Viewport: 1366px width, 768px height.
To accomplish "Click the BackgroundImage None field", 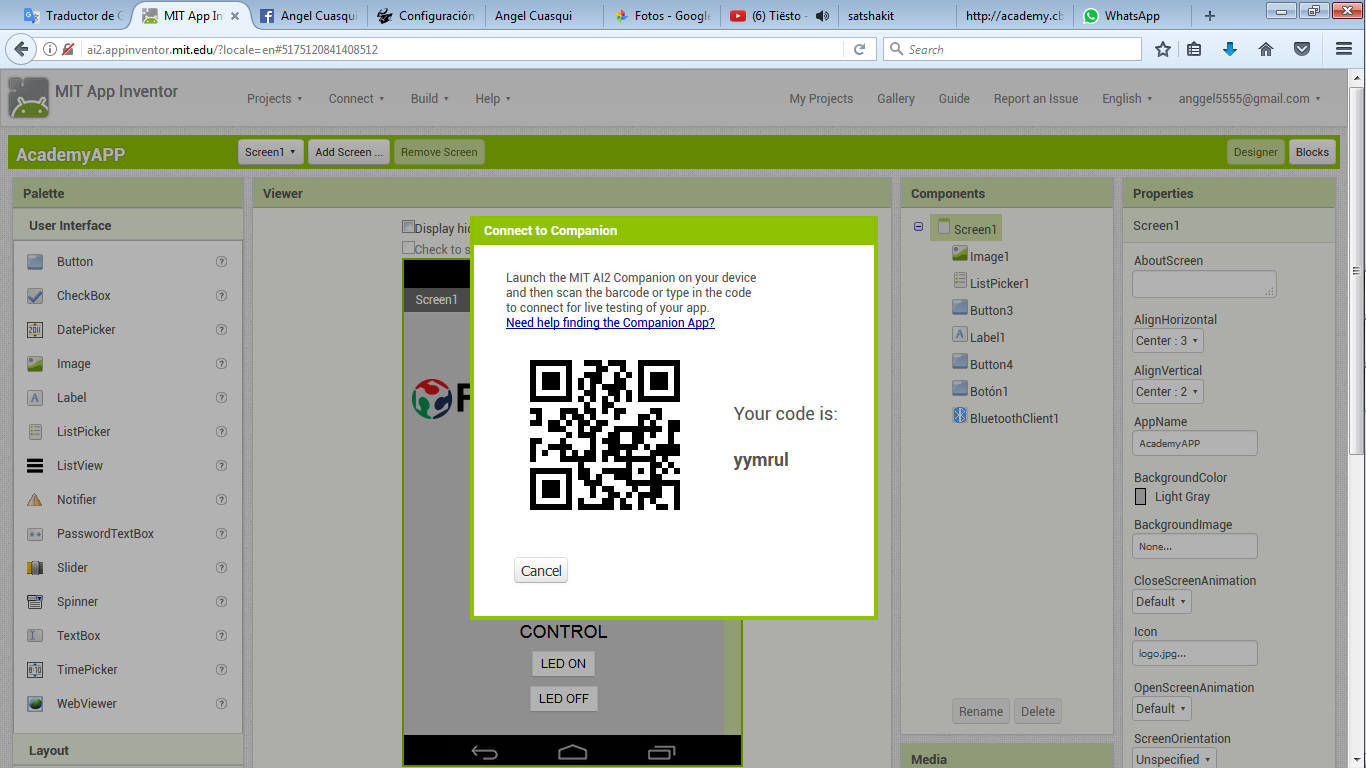I will click(x=1195, y=546).
